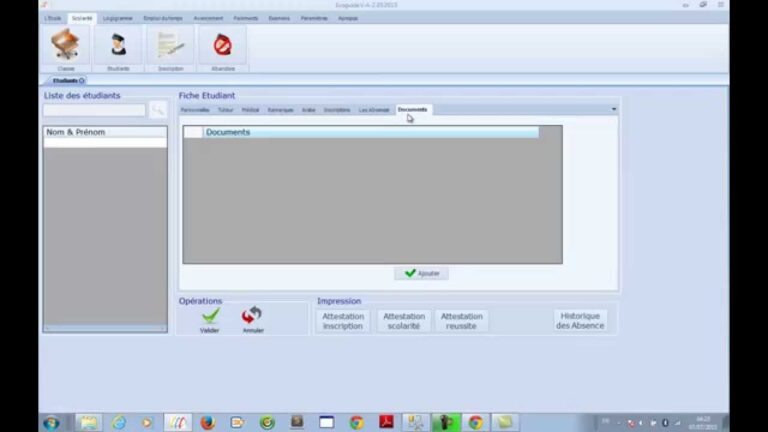This screenshot has width=768, height=432.
Task: Open Firefox from the taskbar
Action: [x=207, y=422]
